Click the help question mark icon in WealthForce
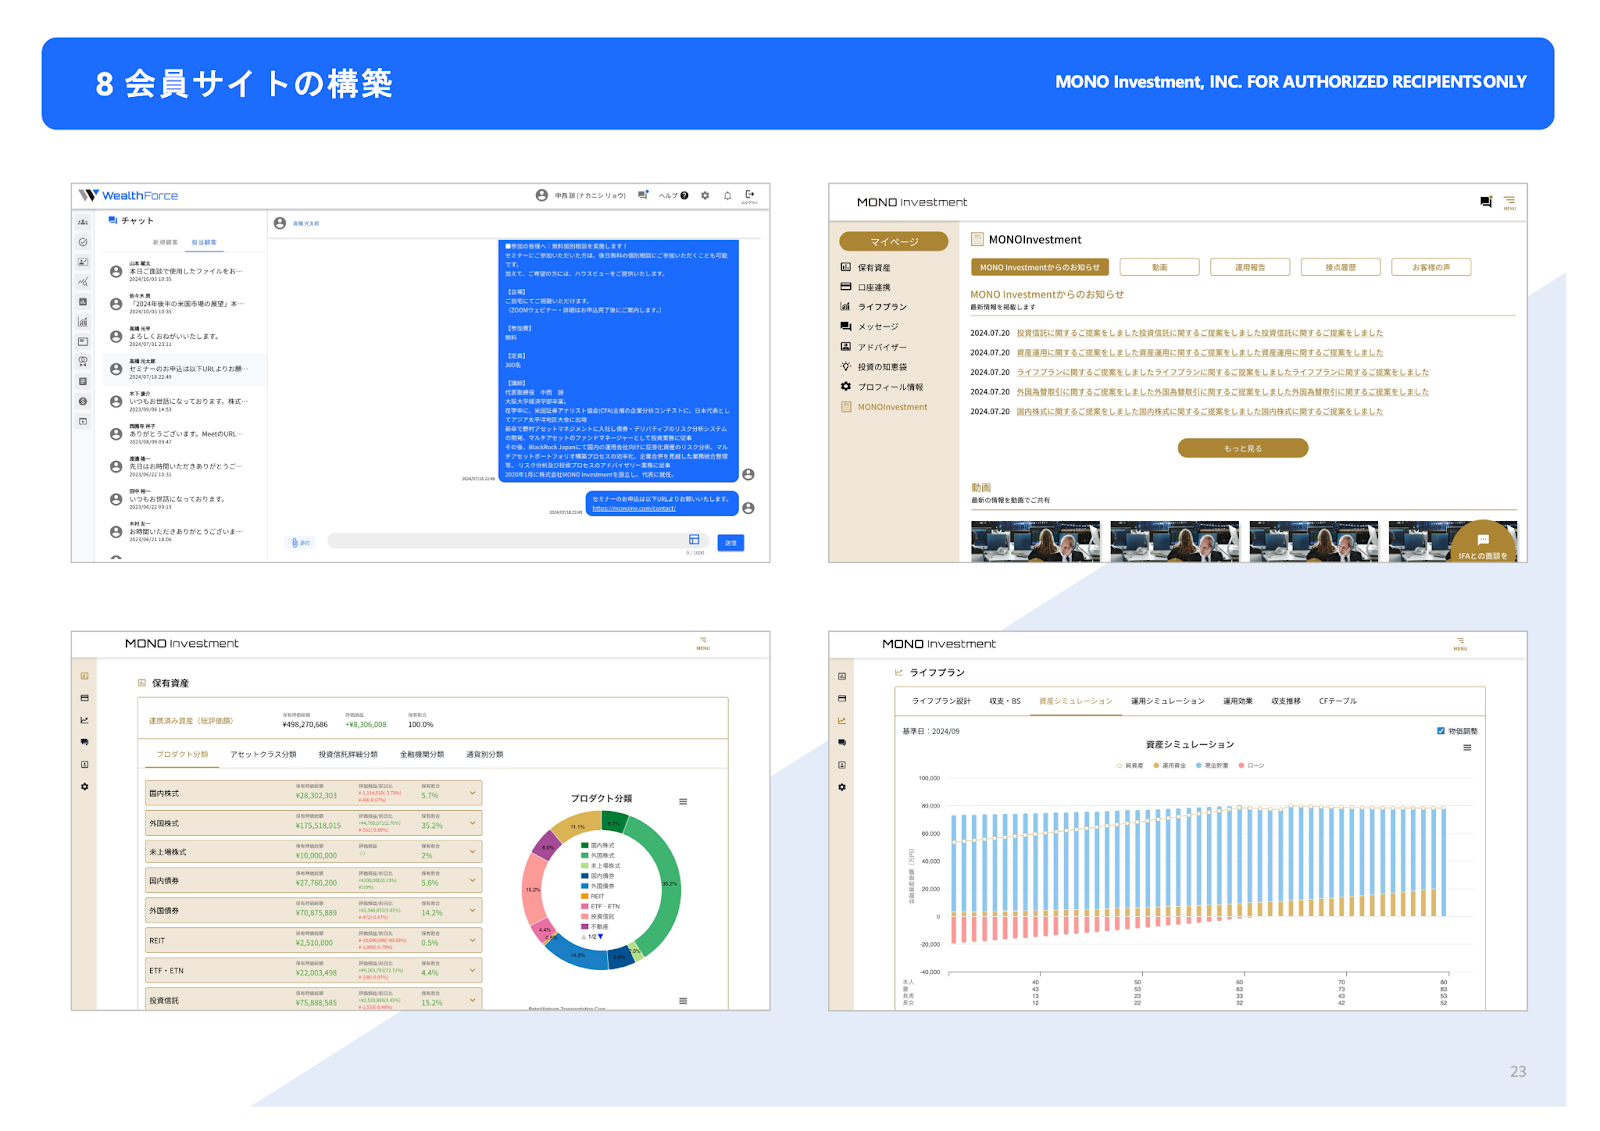 685,196
